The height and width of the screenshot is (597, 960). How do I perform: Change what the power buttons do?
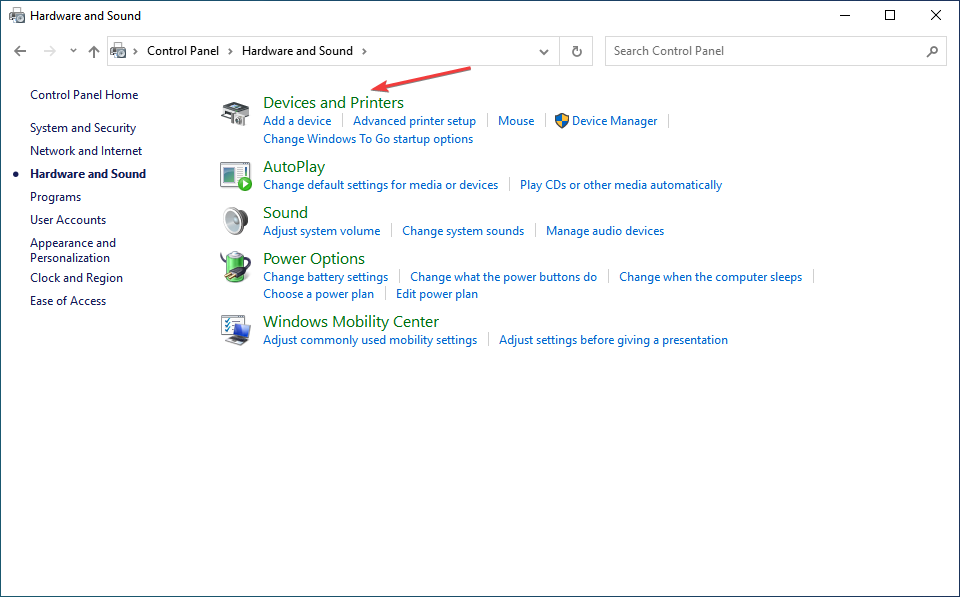(503, 277)
